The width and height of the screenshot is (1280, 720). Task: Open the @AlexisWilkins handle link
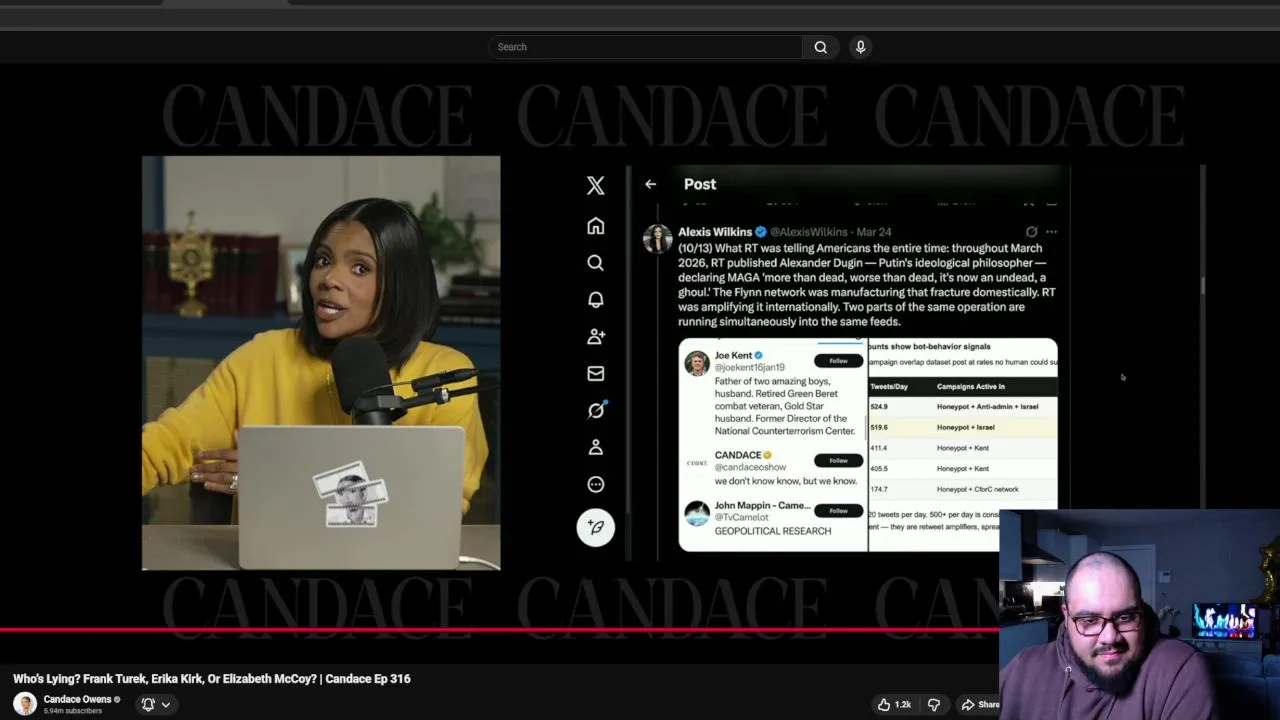(x=809, y=232)
